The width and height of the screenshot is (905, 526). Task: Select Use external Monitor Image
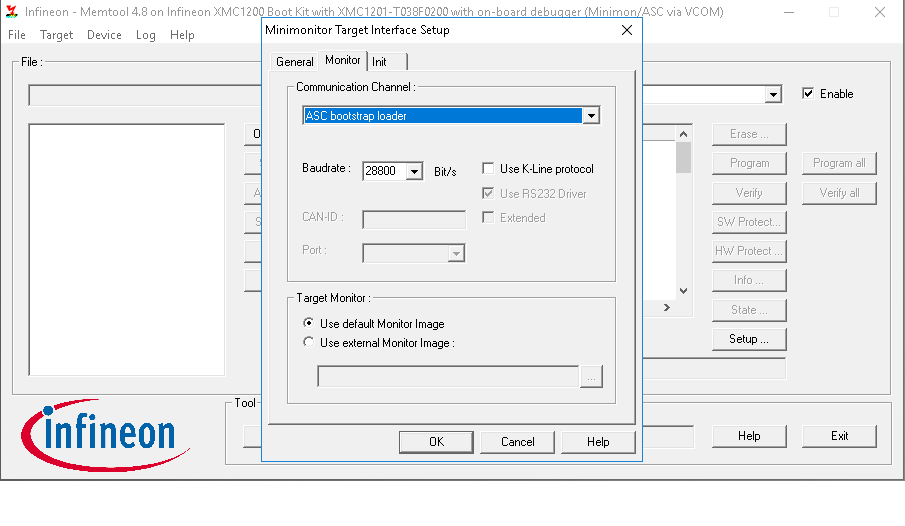tap(309, 342)
